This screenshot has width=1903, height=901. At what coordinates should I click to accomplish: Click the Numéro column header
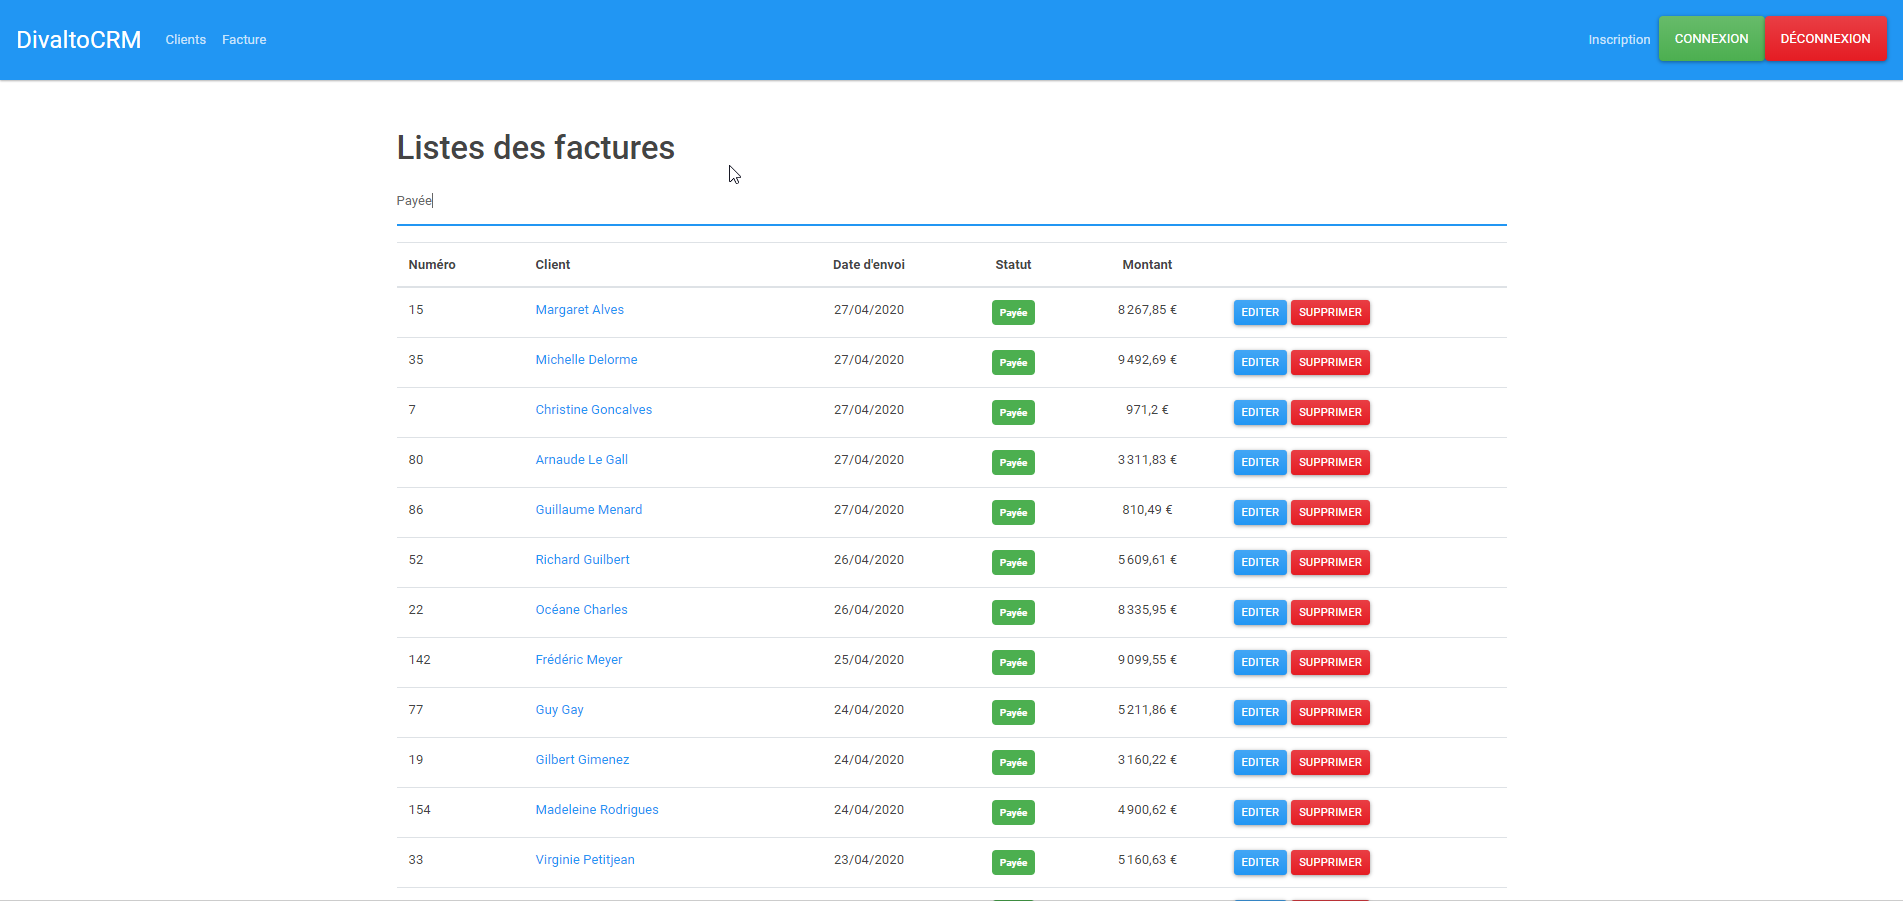pos(432,265)
